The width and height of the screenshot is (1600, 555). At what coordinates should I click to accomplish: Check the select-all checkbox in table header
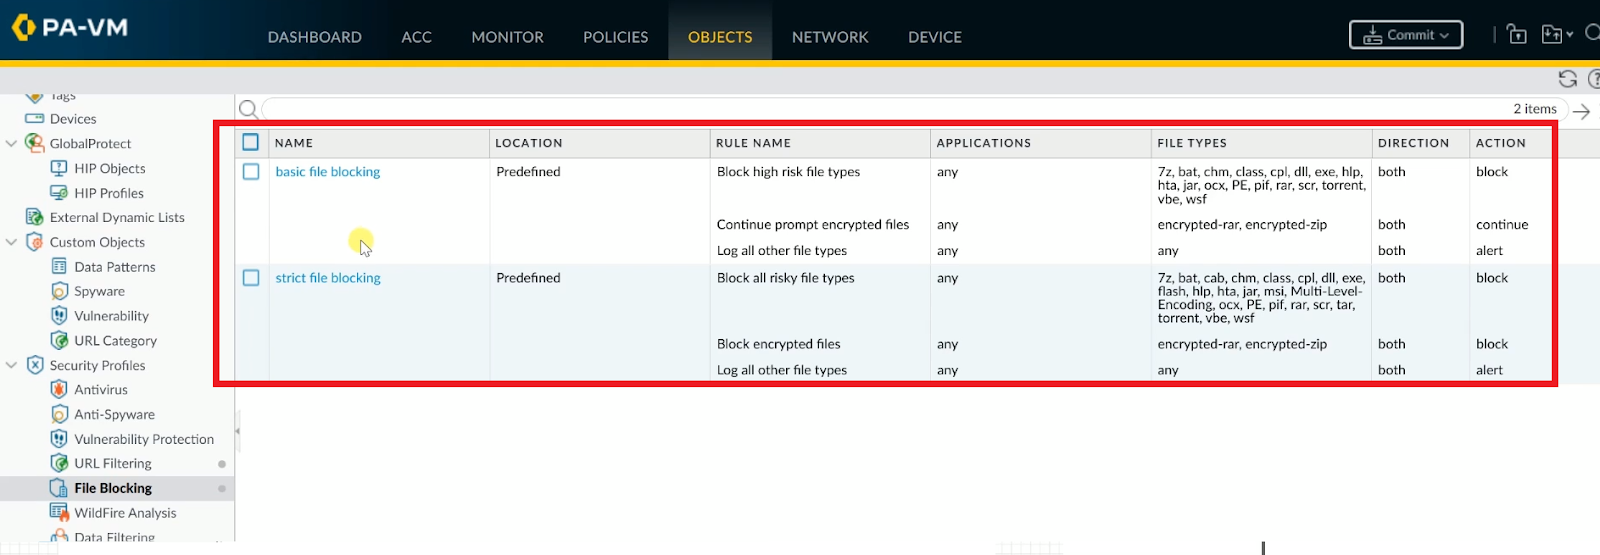pos(251,143)
